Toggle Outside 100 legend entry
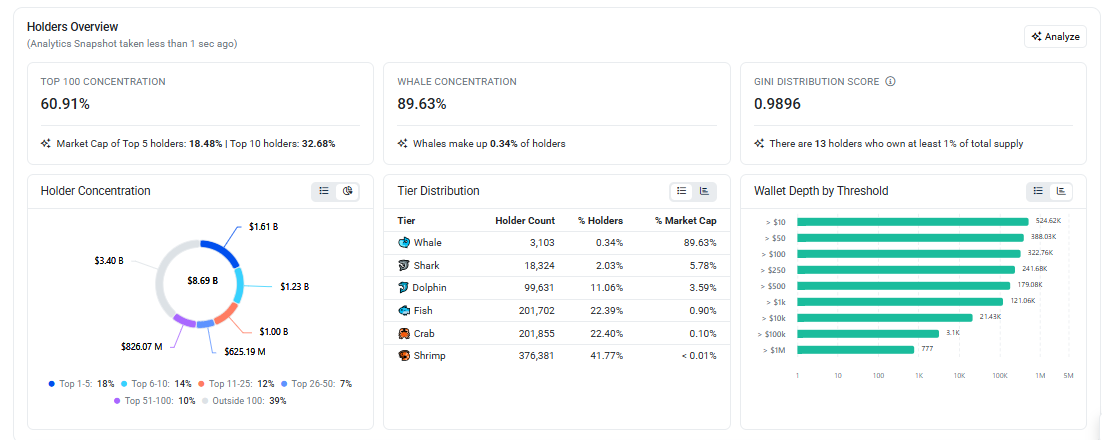Viewport: 1102px width, 440px height. [244, 401]
